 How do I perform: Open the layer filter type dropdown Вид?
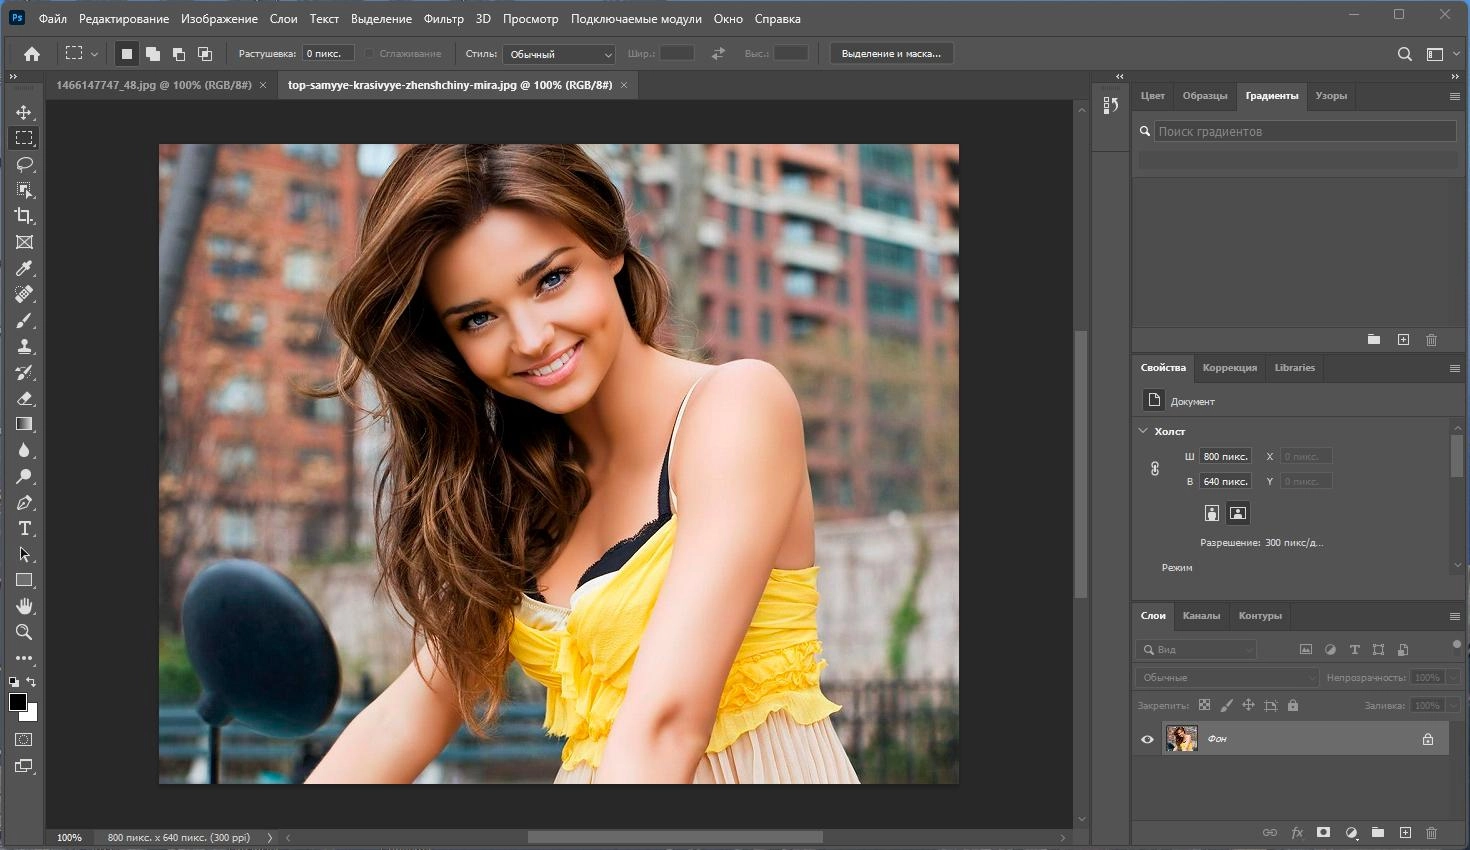coord(1197,649)
